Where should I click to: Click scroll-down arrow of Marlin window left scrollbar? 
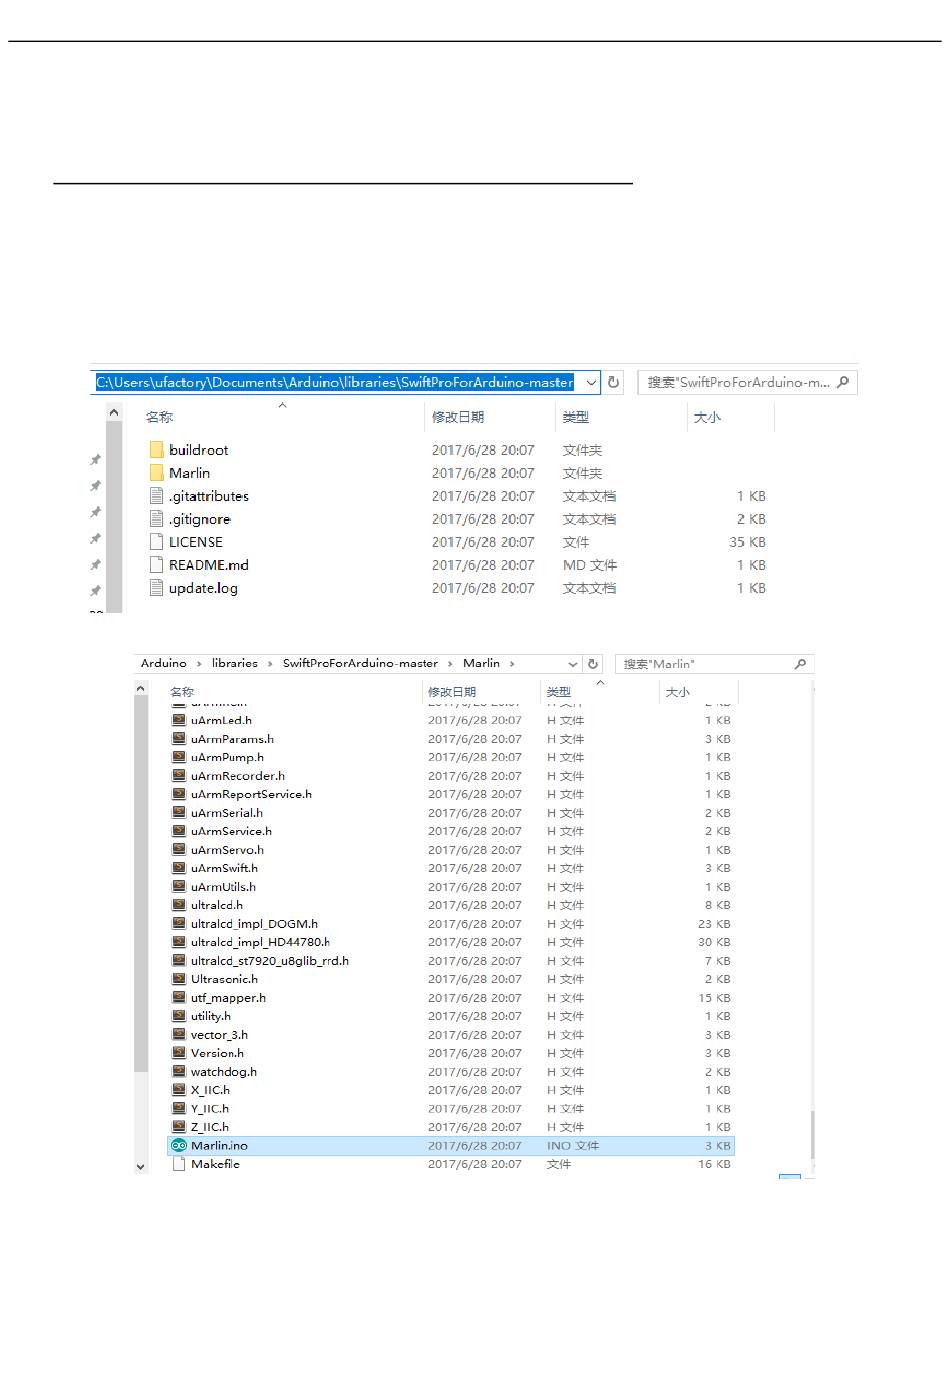[x=140, y=1166]
